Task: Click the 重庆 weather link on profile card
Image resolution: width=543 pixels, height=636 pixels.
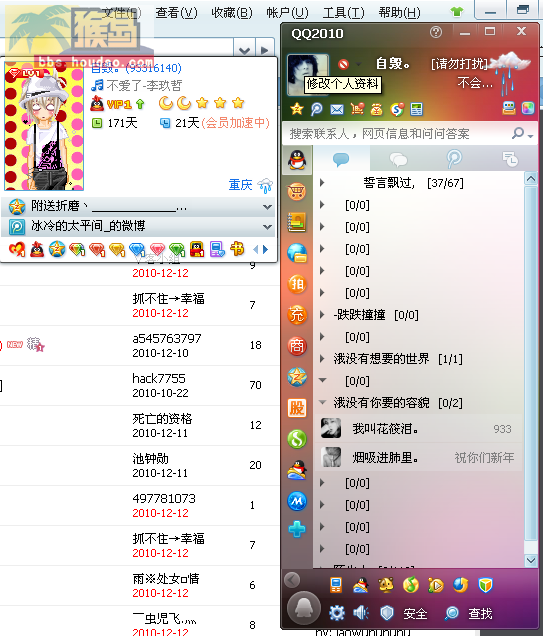Action: (x=240, y=185)
